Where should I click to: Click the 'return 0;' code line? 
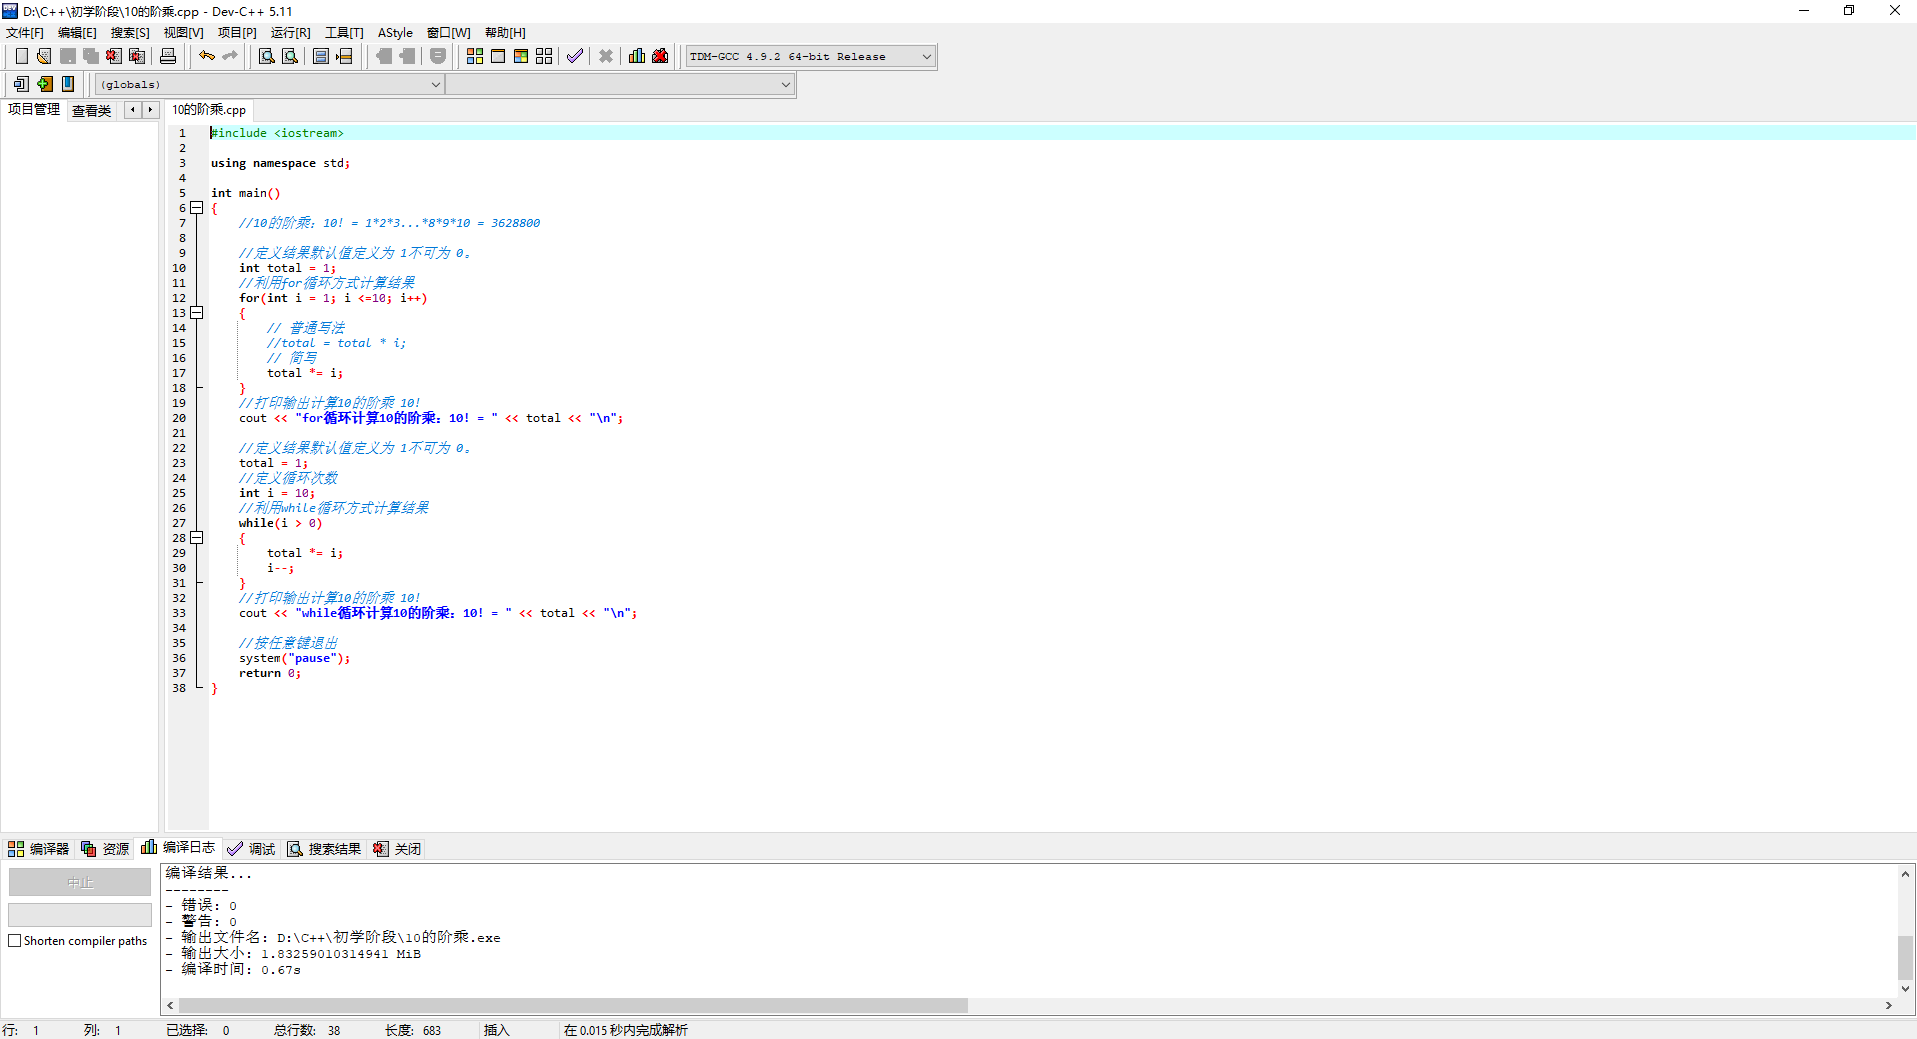point(269,673)
